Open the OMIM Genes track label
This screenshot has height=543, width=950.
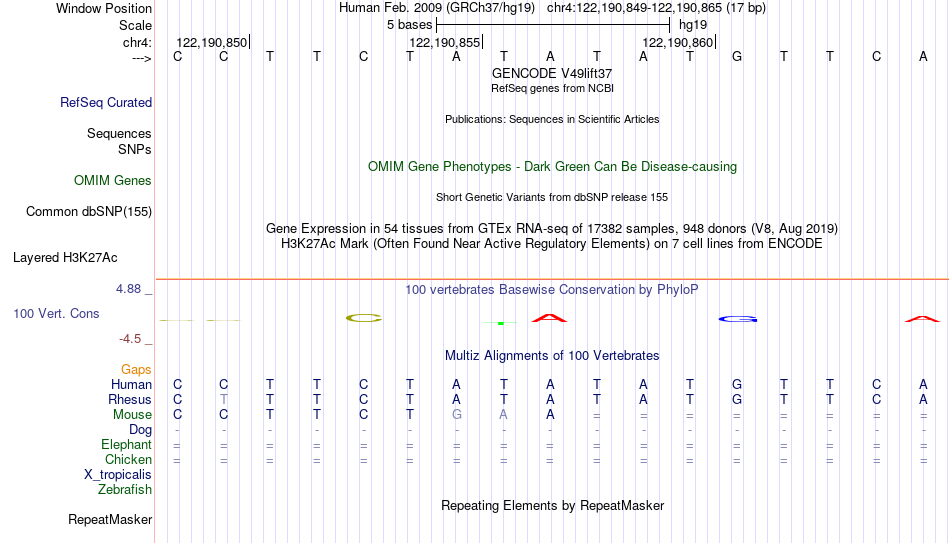click(113, 181)
